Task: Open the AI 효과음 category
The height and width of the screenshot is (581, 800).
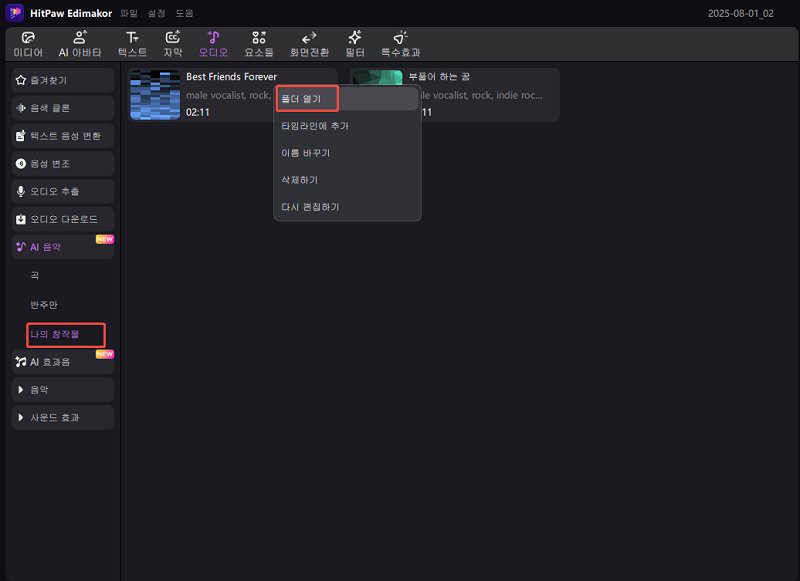Action: click(63, 362)
